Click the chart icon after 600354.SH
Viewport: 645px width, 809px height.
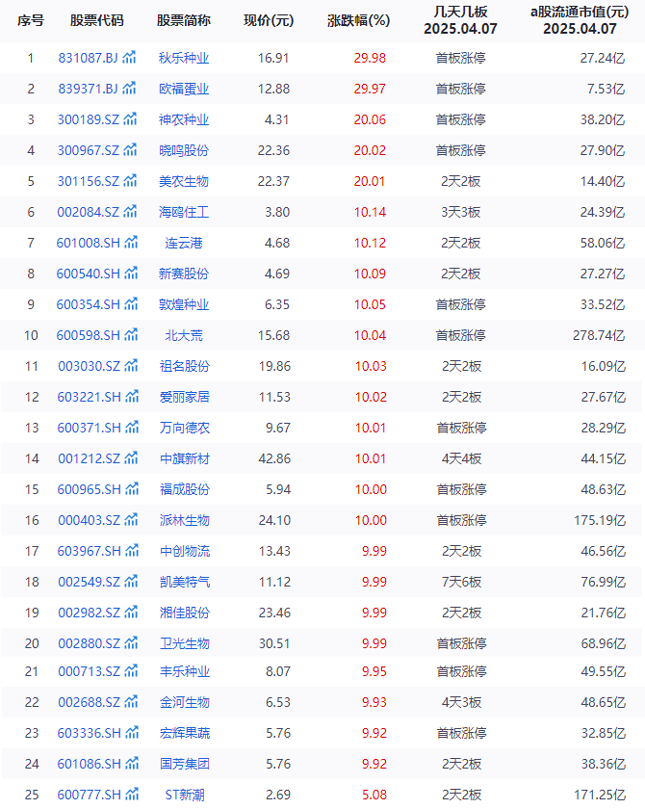click(132, 304)
